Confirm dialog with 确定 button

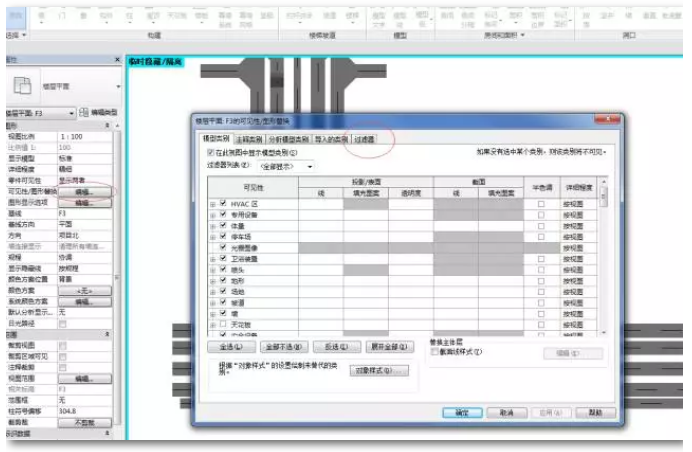(x=462, y=413)
